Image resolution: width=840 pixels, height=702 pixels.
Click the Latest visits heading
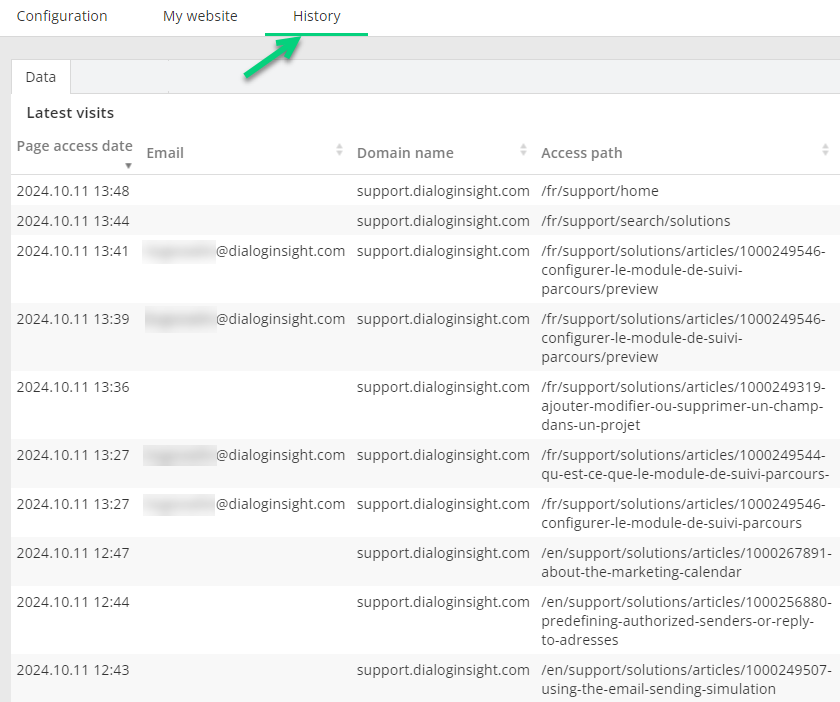70,113
